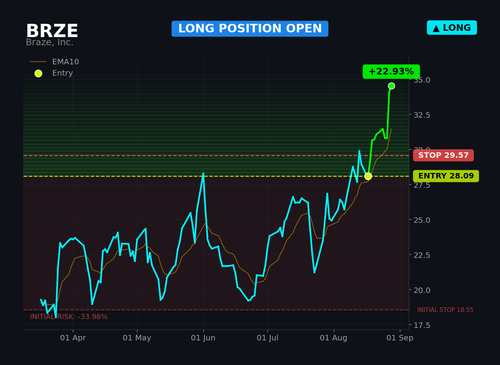This screenshot has height=365, width=500.
Task: Click the INITIAL STOP 18.55 label
Action: point(445,310)
